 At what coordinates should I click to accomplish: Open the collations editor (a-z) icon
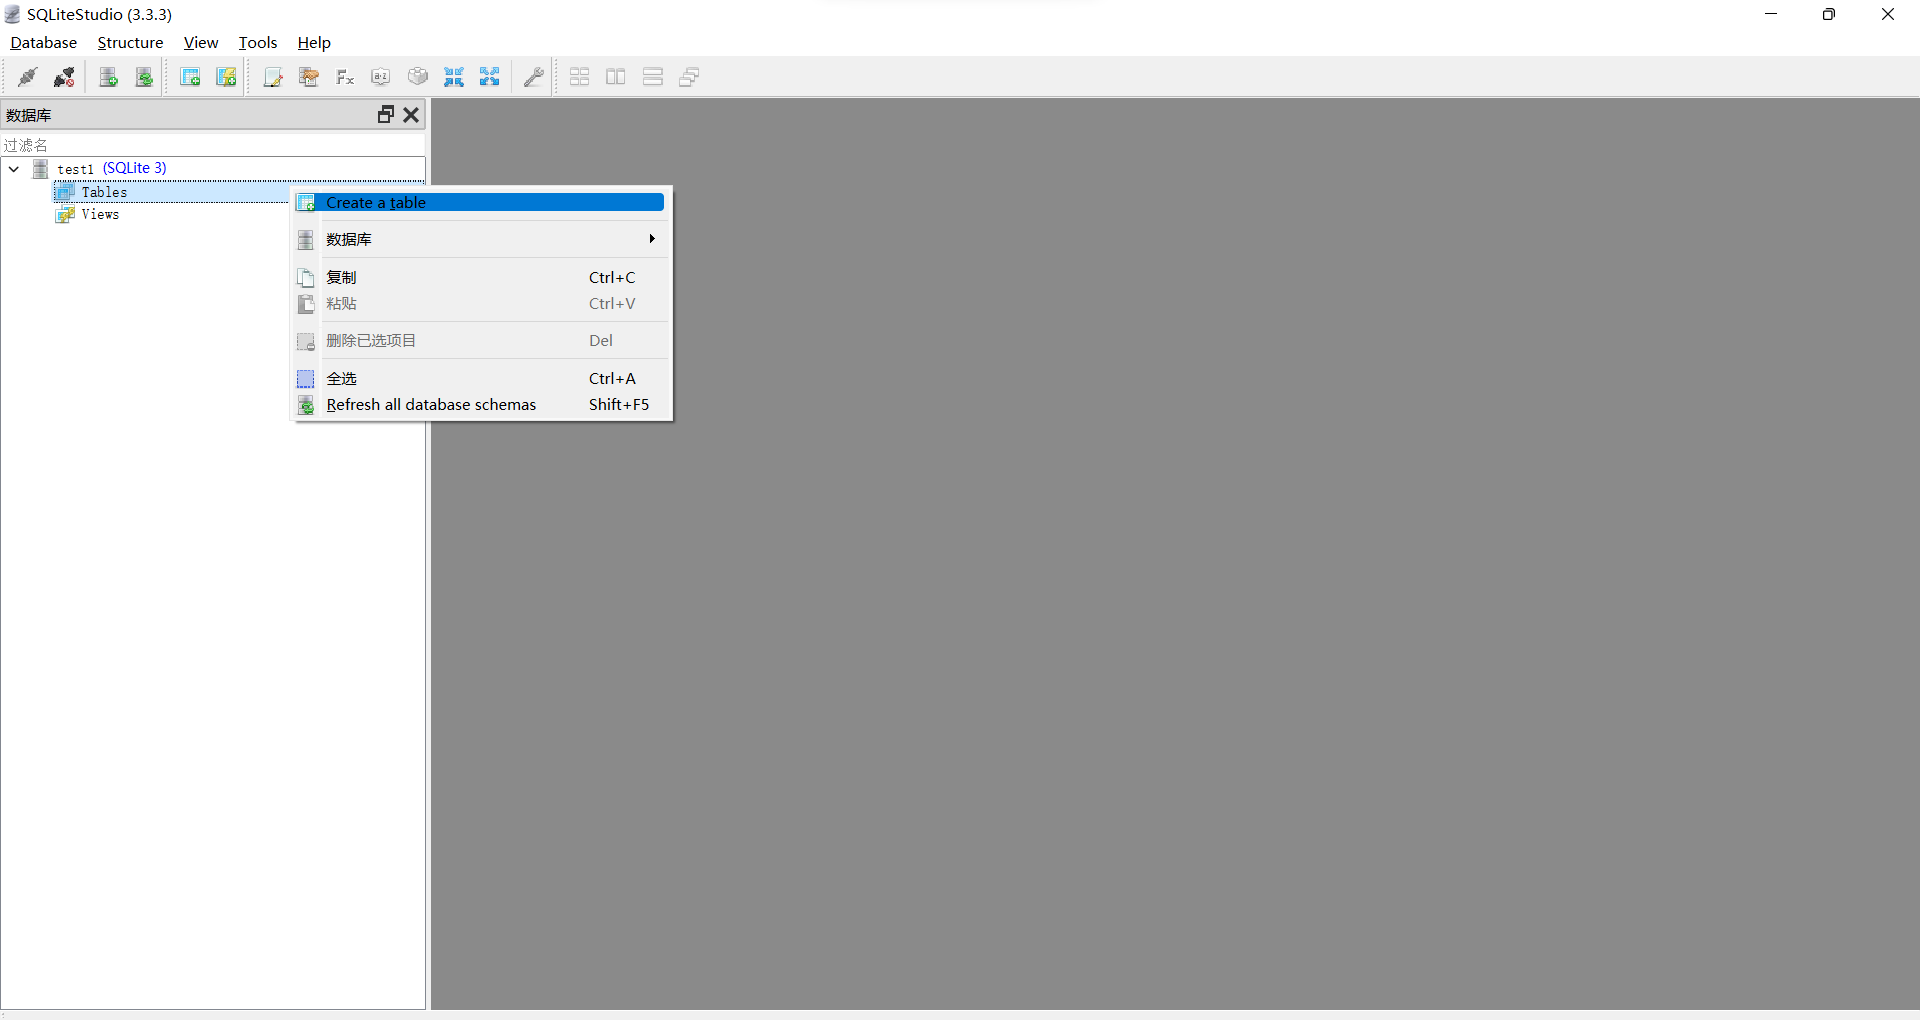(381, 77)
